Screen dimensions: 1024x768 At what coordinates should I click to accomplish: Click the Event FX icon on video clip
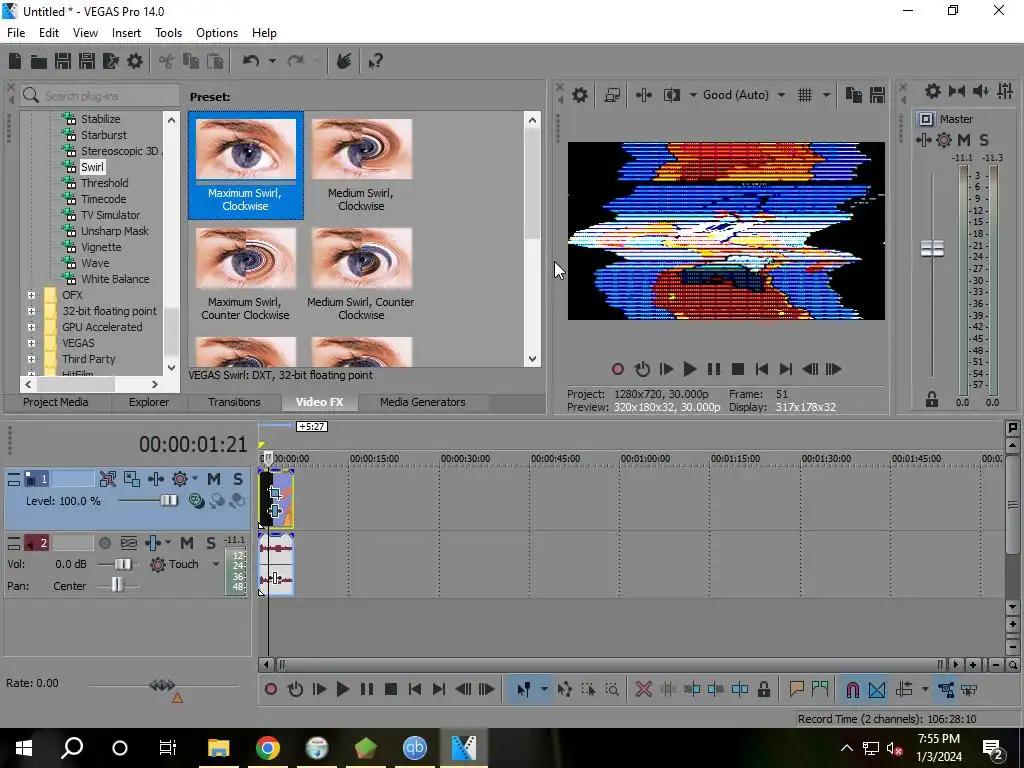coord(275,511)
